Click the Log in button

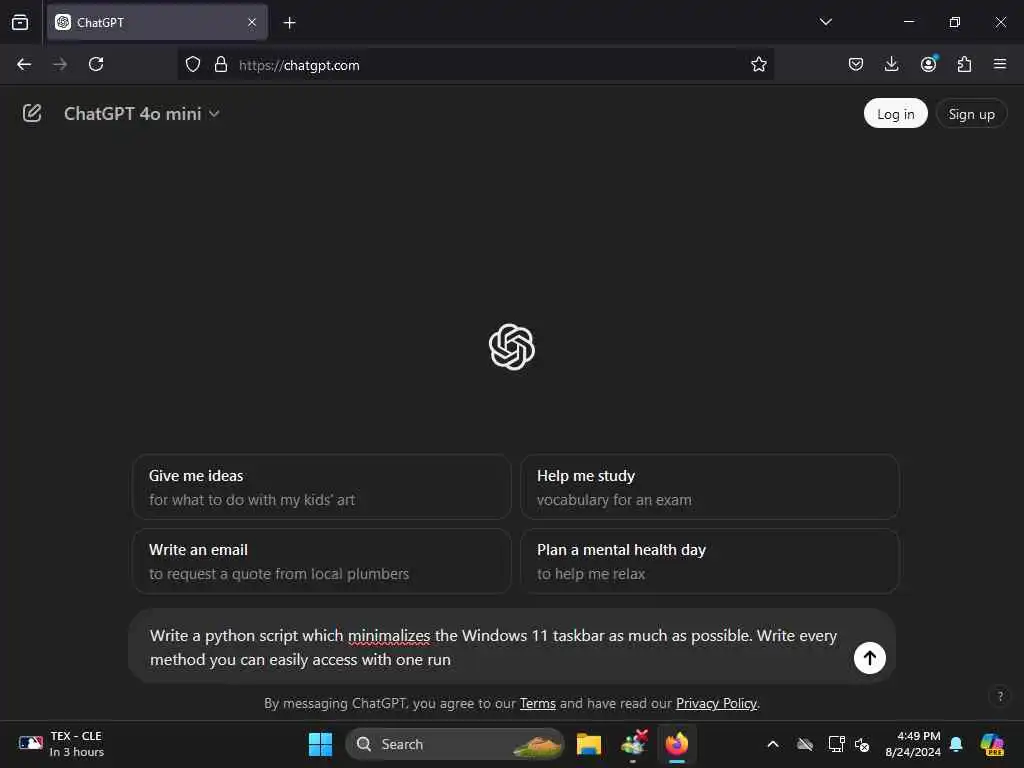point(895,114)
